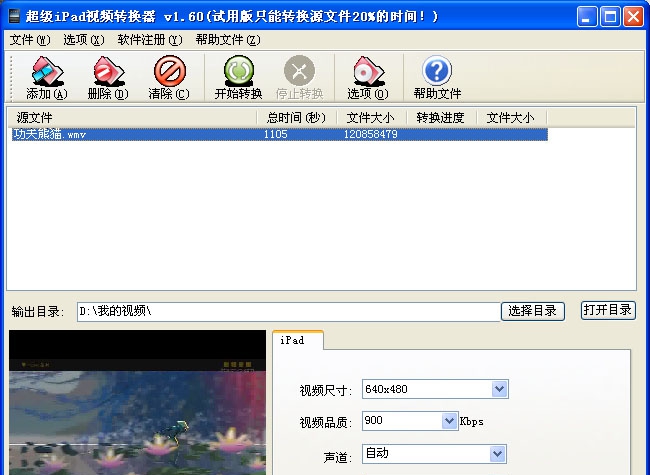The image size is (650, 475).
Task: Open the 文件(W) menu
Action: click(30, 40)
